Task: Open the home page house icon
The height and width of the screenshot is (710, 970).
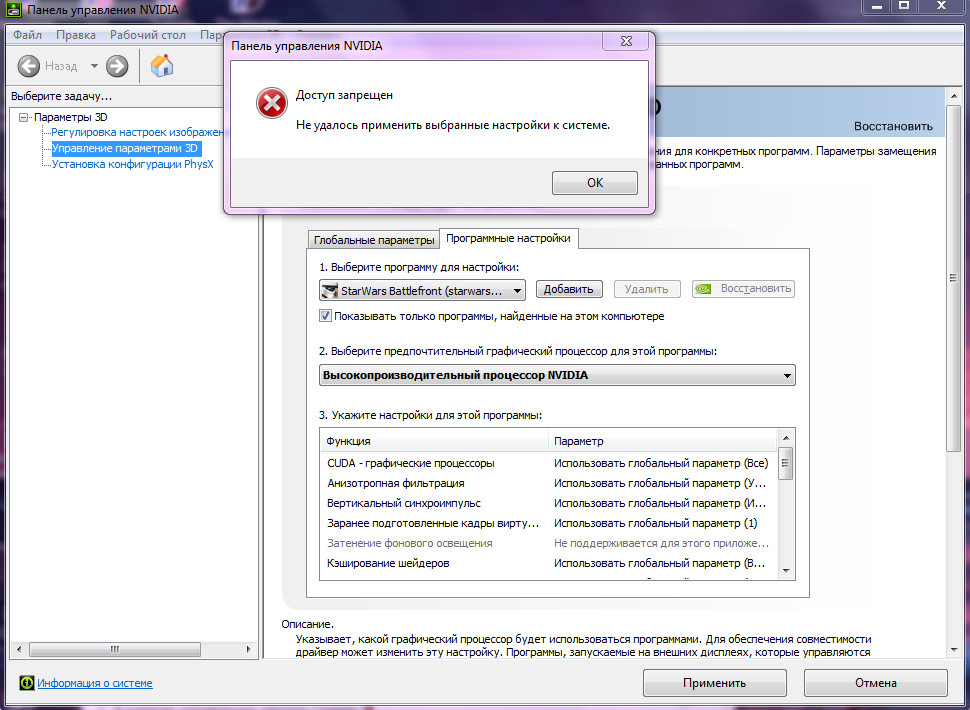Action: [162, 65]
